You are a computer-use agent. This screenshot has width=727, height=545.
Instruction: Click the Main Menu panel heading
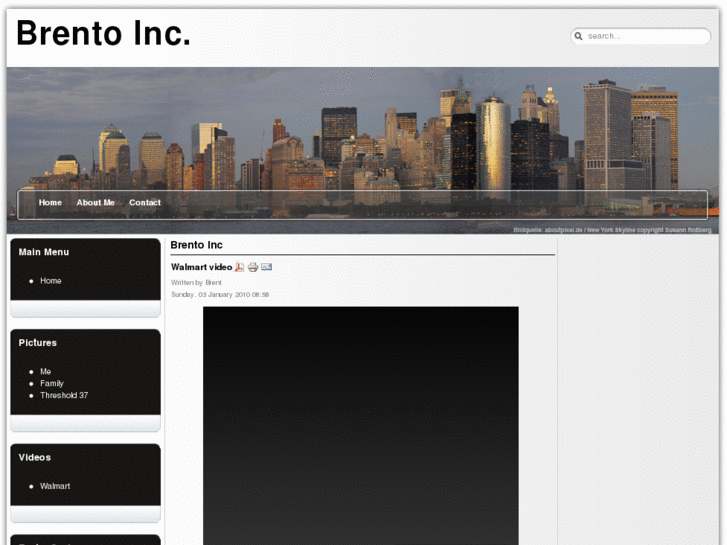pyautogui.click(x=44, y=252)
